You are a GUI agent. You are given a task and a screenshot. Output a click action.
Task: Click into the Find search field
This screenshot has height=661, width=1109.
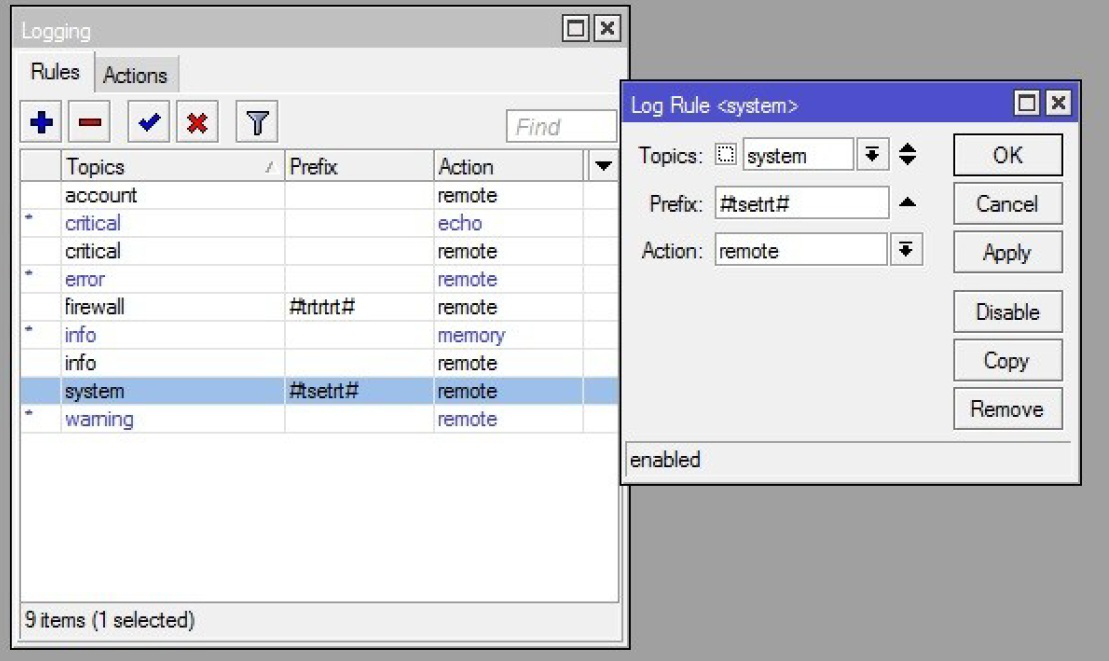pyautogui.click(x=560, y=127)
